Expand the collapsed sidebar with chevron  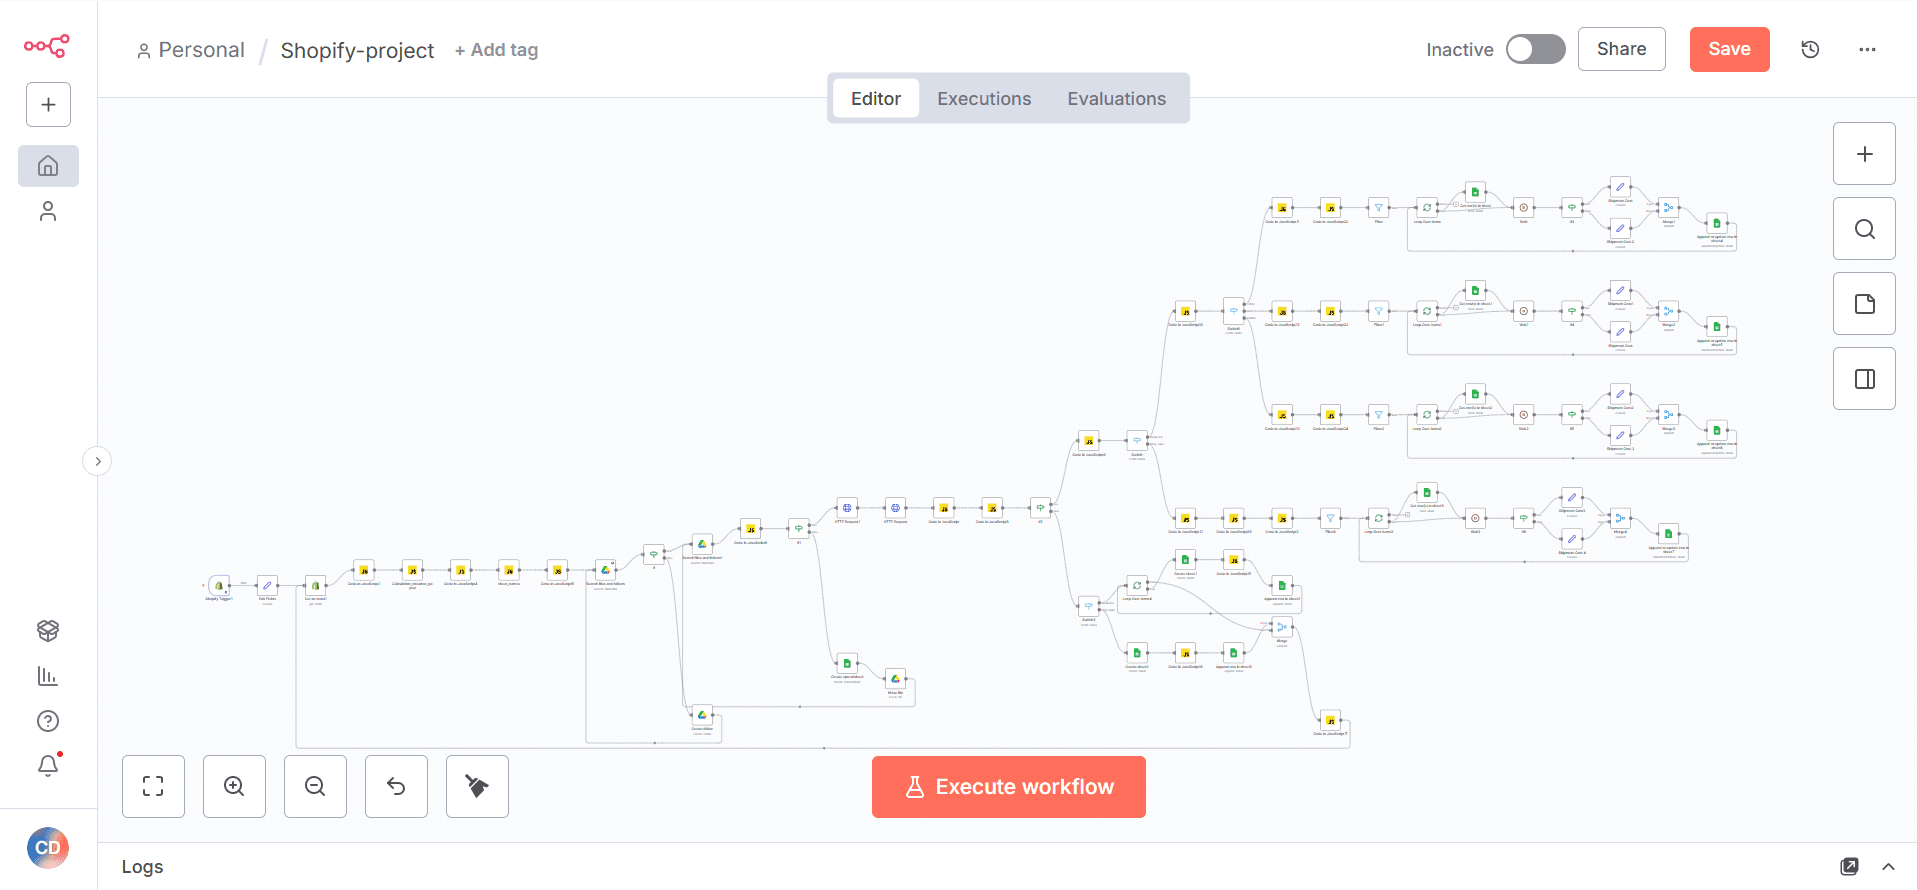[x=97, y=461]
